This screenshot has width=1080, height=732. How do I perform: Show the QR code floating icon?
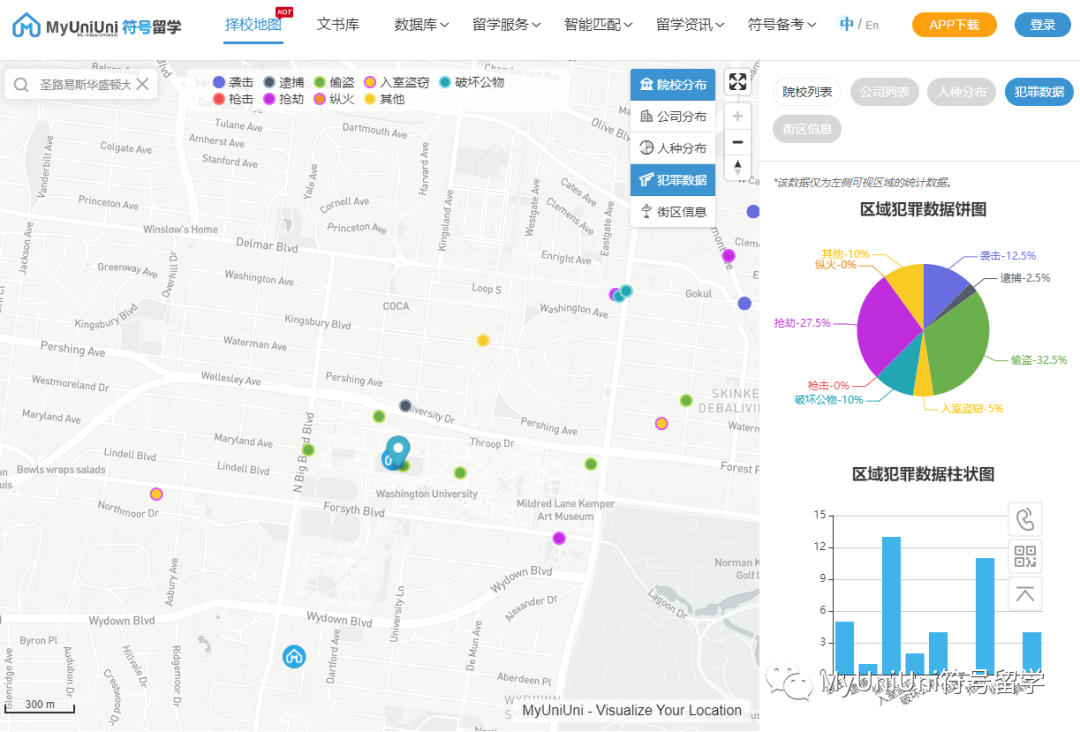point(1025,556)
